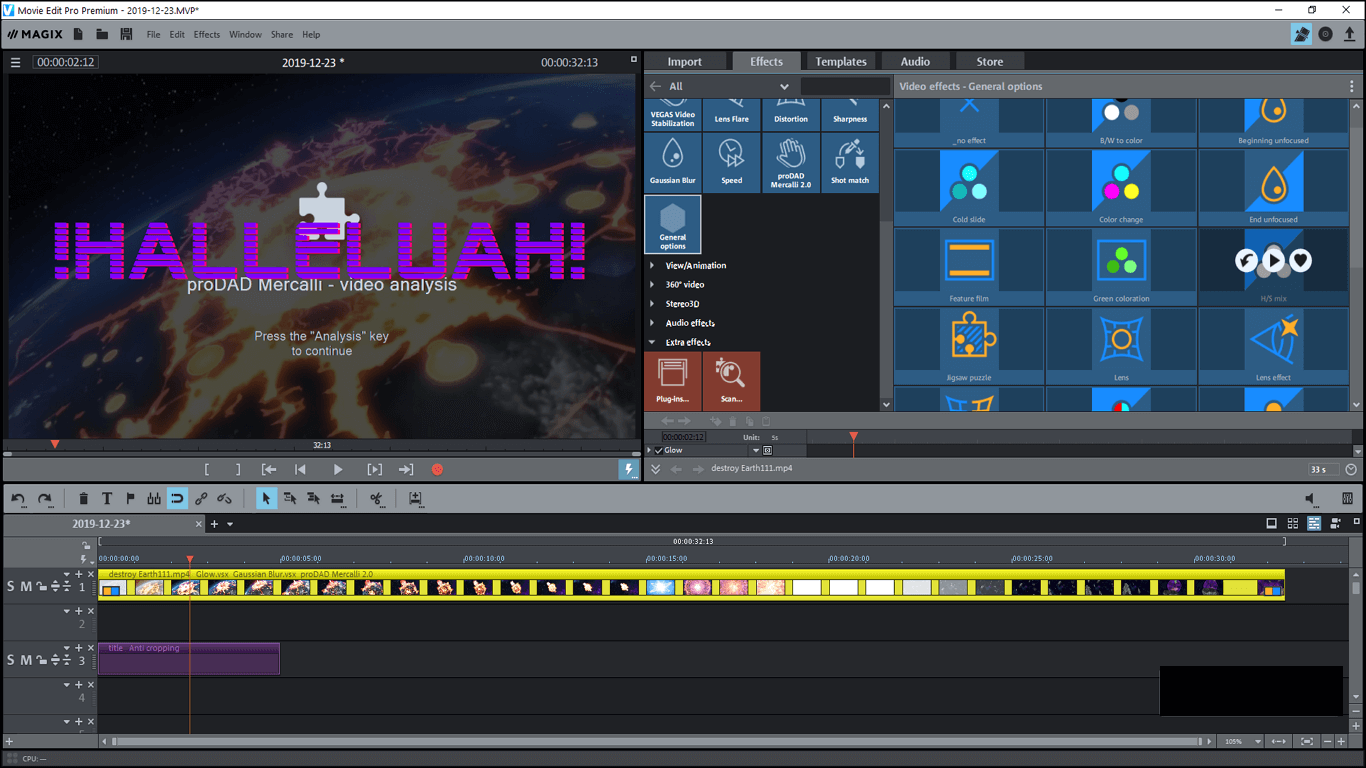Play the preview video
Viewport: 1366px width, 768px height.
(338, 469)
